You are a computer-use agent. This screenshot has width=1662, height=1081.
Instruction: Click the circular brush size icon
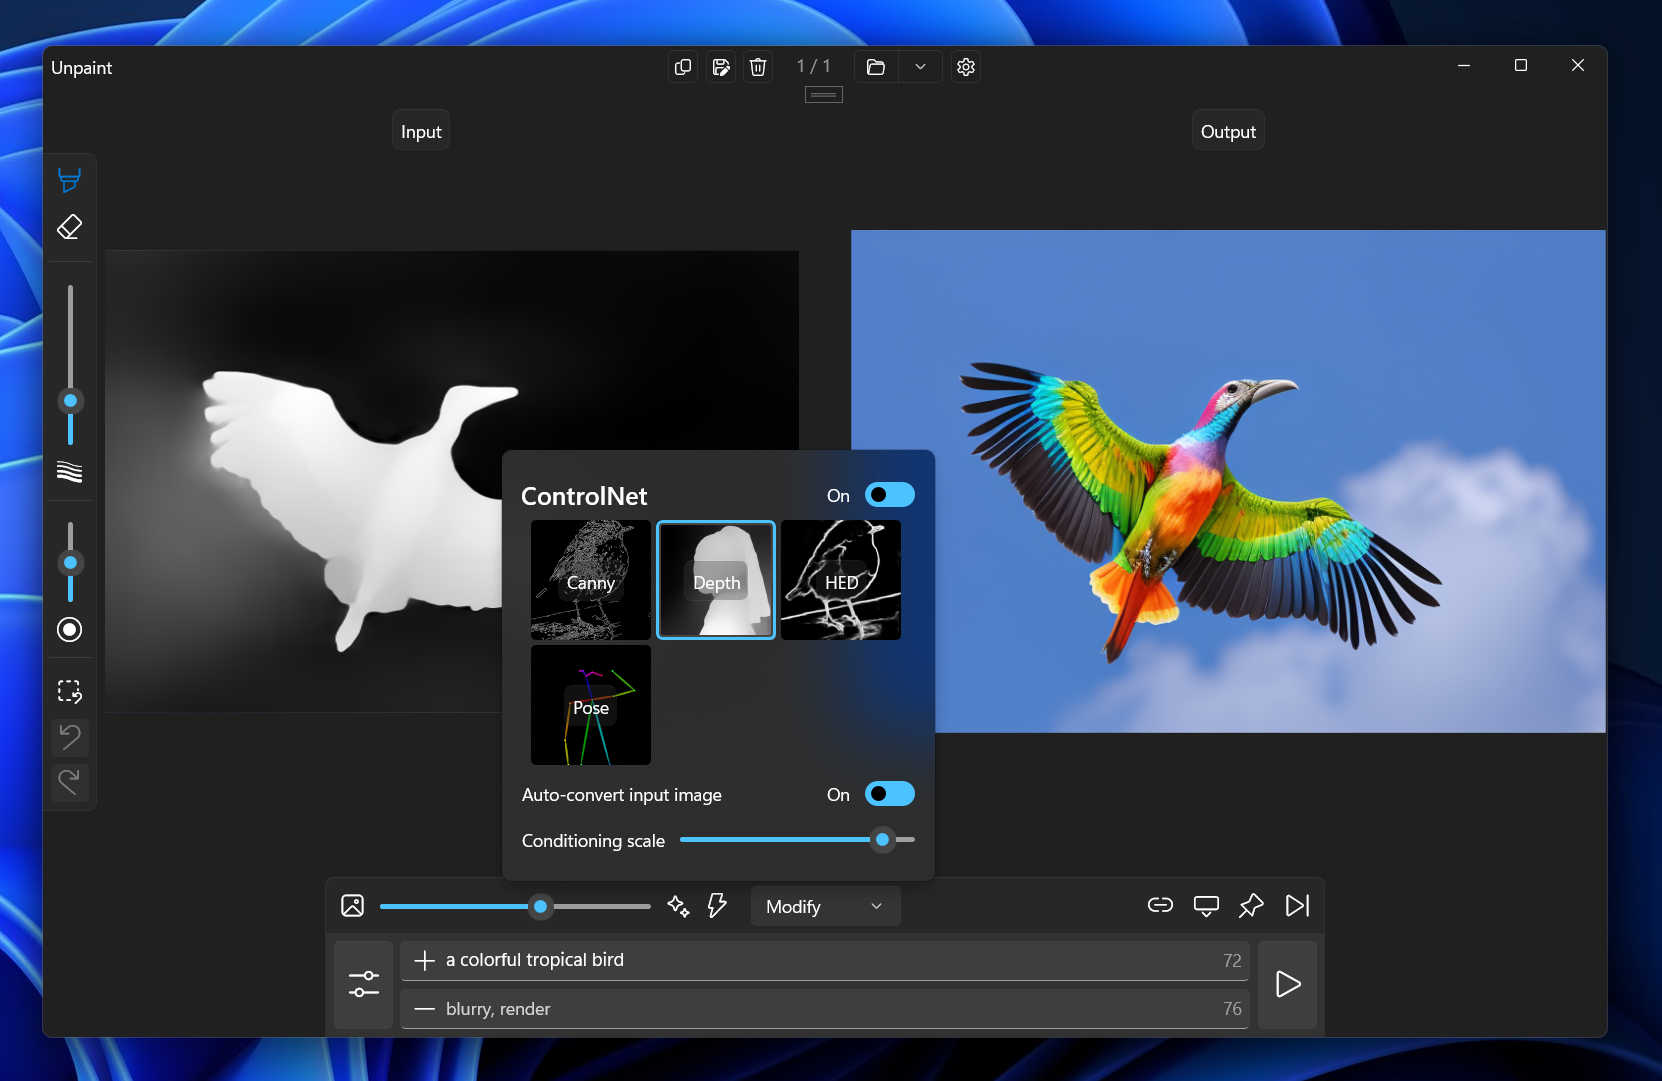pyautogui.click(x=69, y=629)
